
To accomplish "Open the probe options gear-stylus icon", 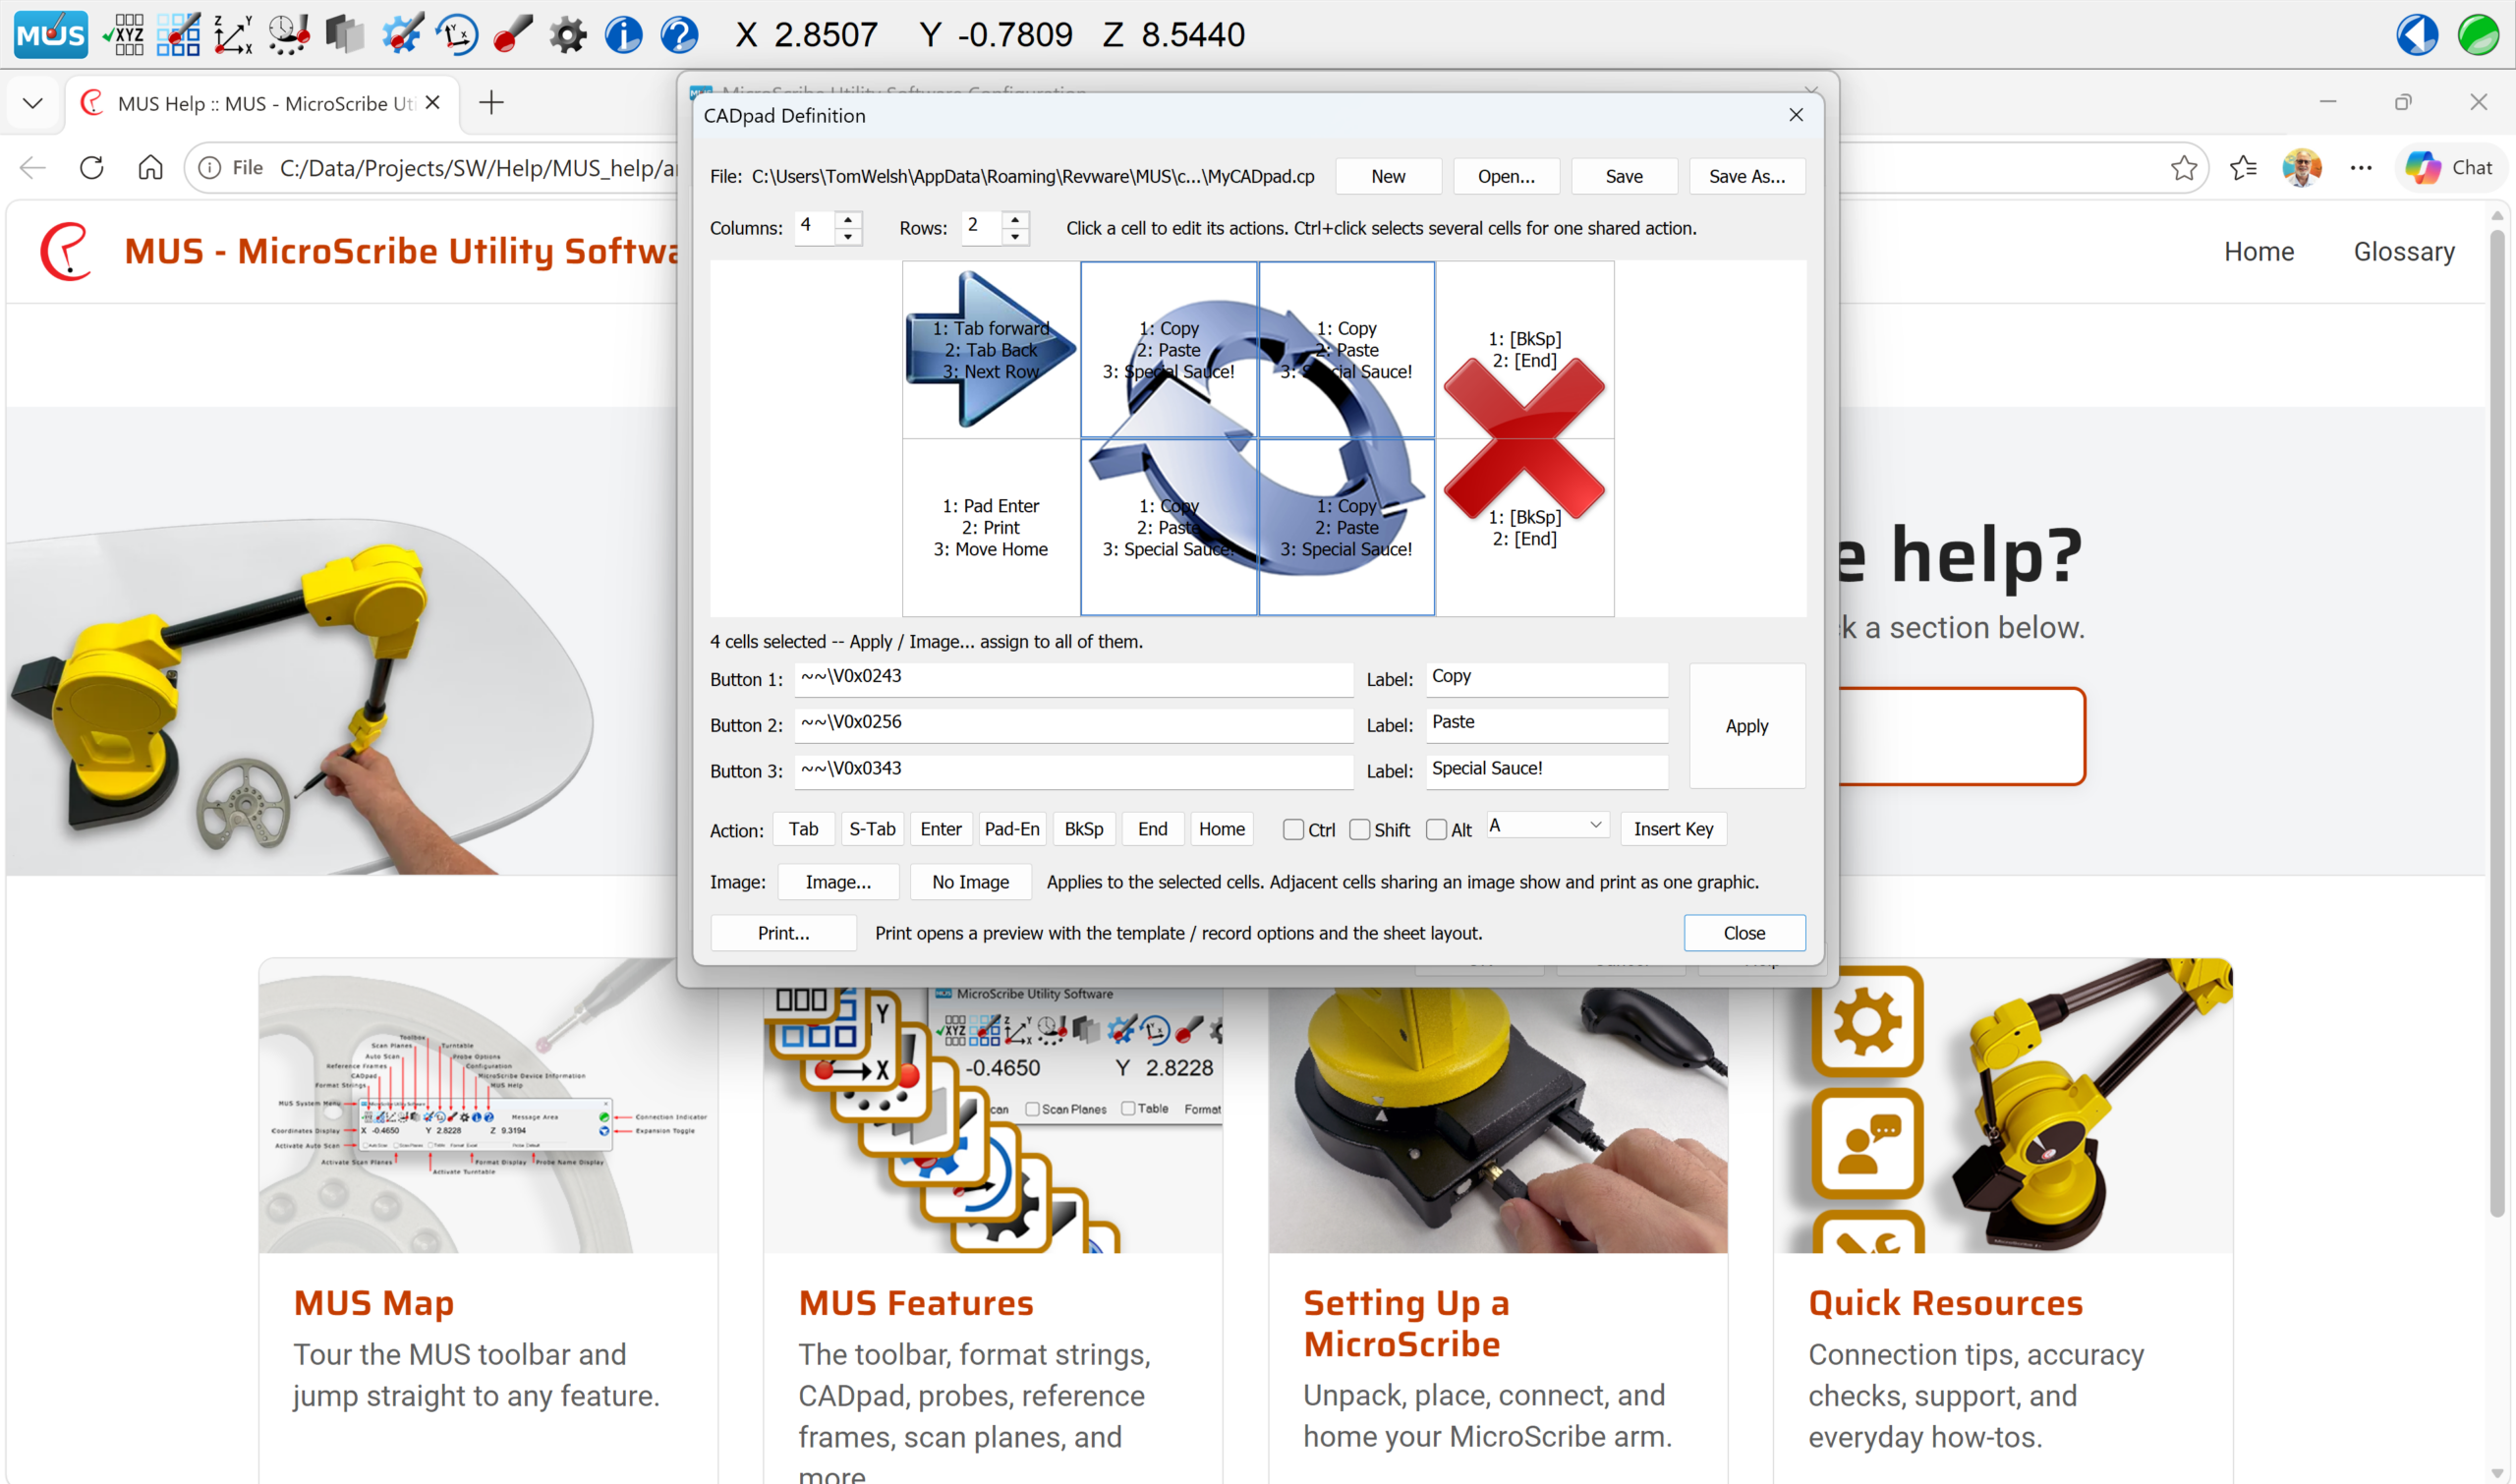I will (401, 35).
